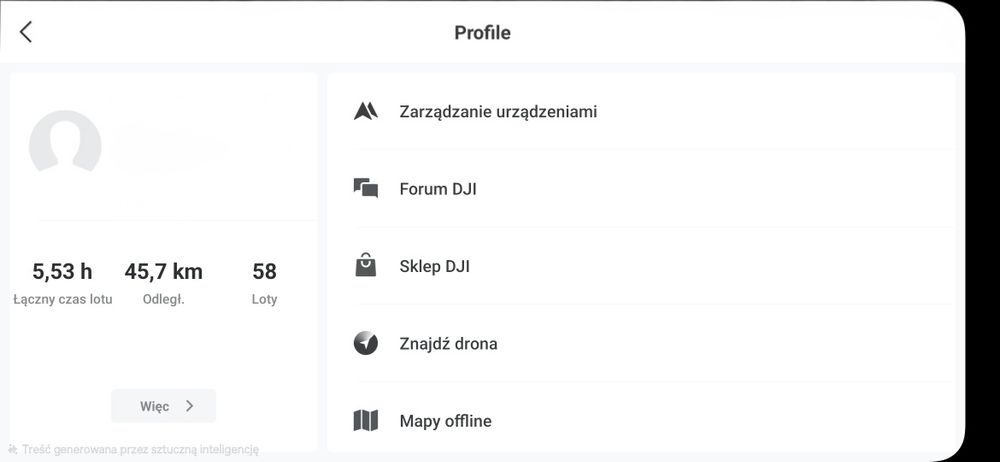
Task: Click the 45,7 km distance stat
Action: pyautogui.click(x=164, y=271)
